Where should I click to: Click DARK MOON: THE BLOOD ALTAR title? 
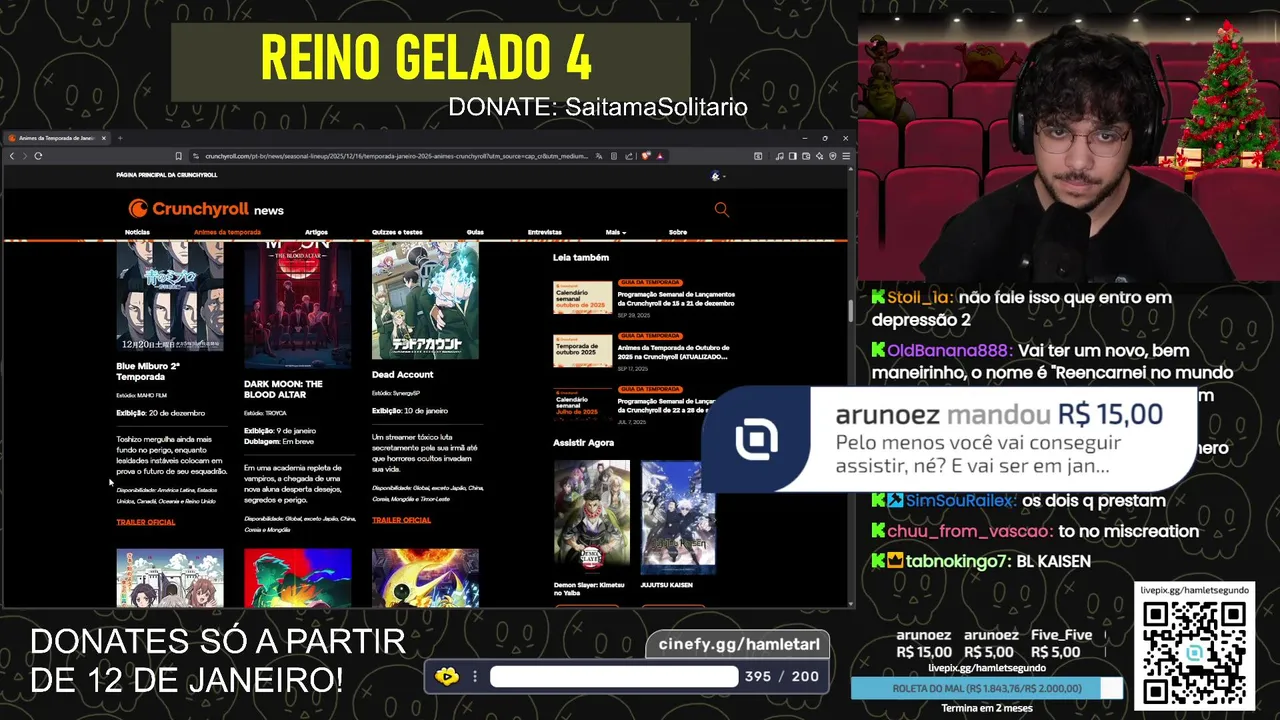(283, 388)
